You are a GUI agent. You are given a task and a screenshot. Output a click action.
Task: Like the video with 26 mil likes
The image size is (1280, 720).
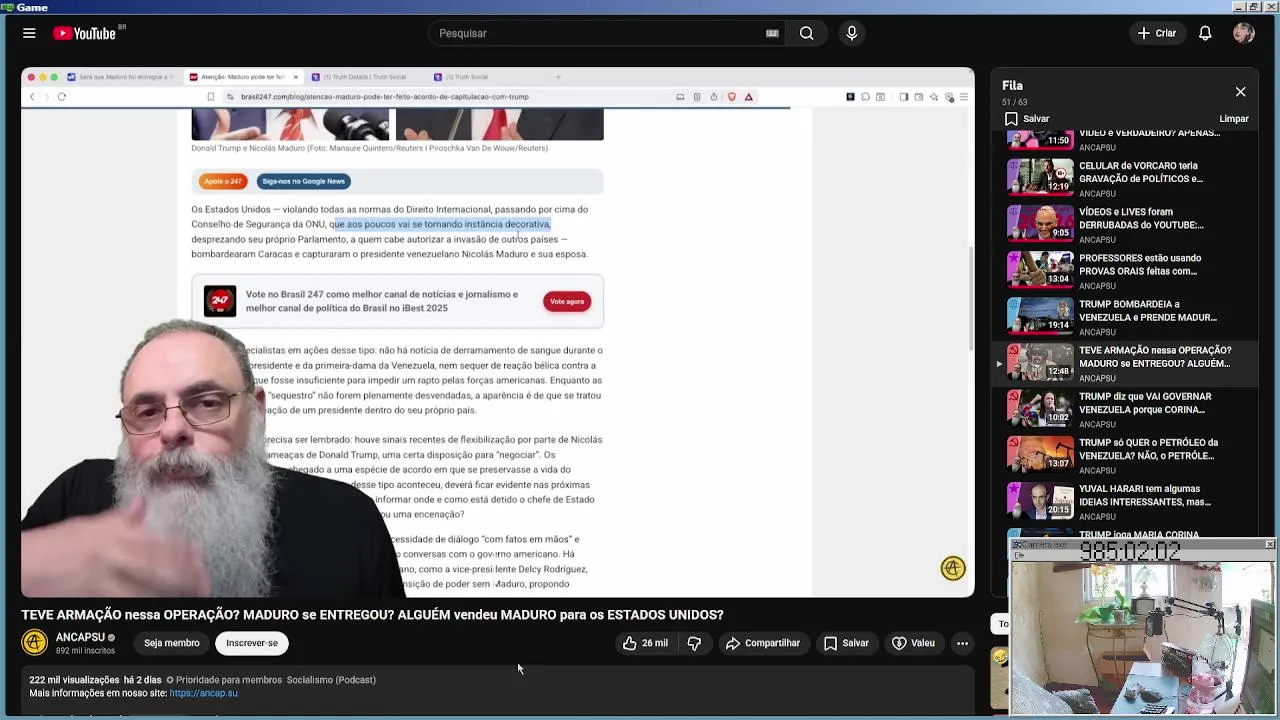pyautogui.click(x=645, y=643)
